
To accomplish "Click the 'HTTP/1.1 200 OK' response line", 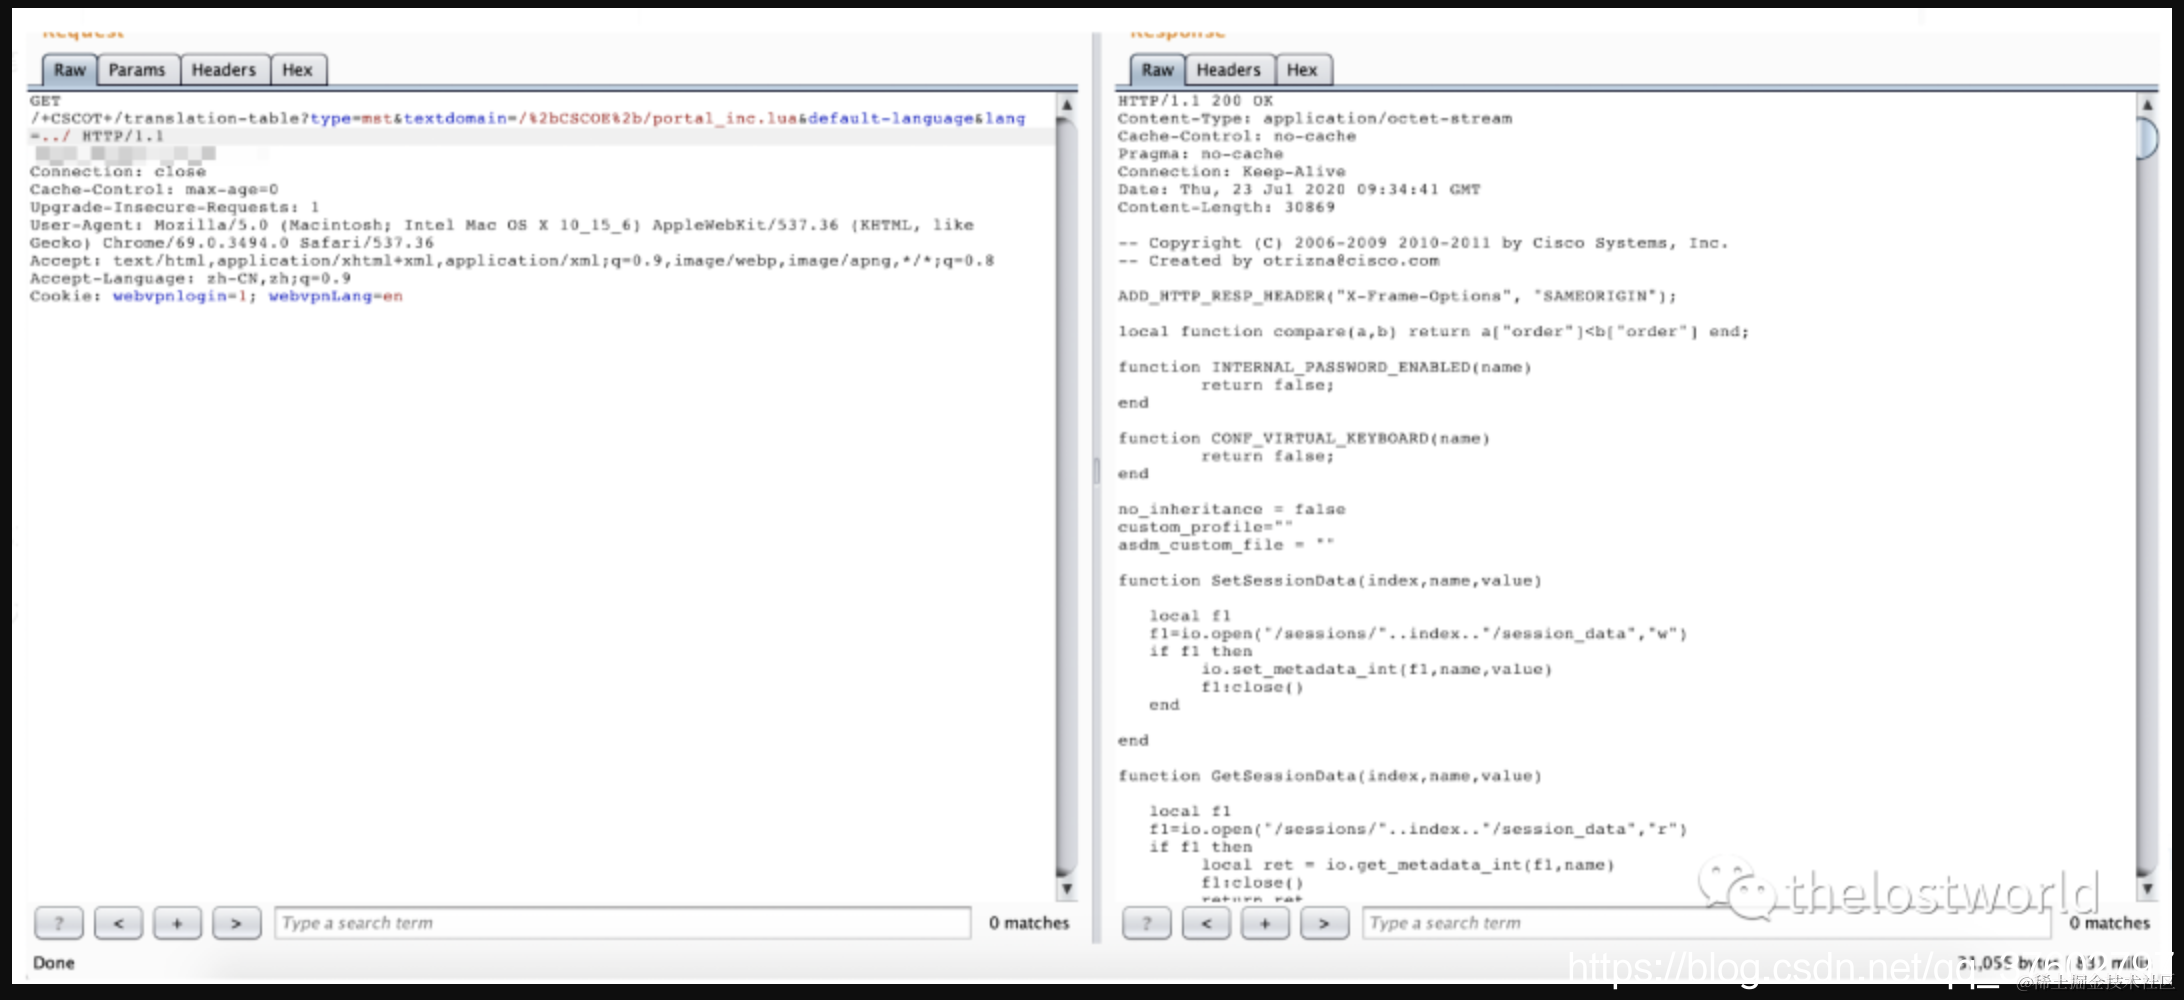I will pyautogui.click(x=1195, y=101).
